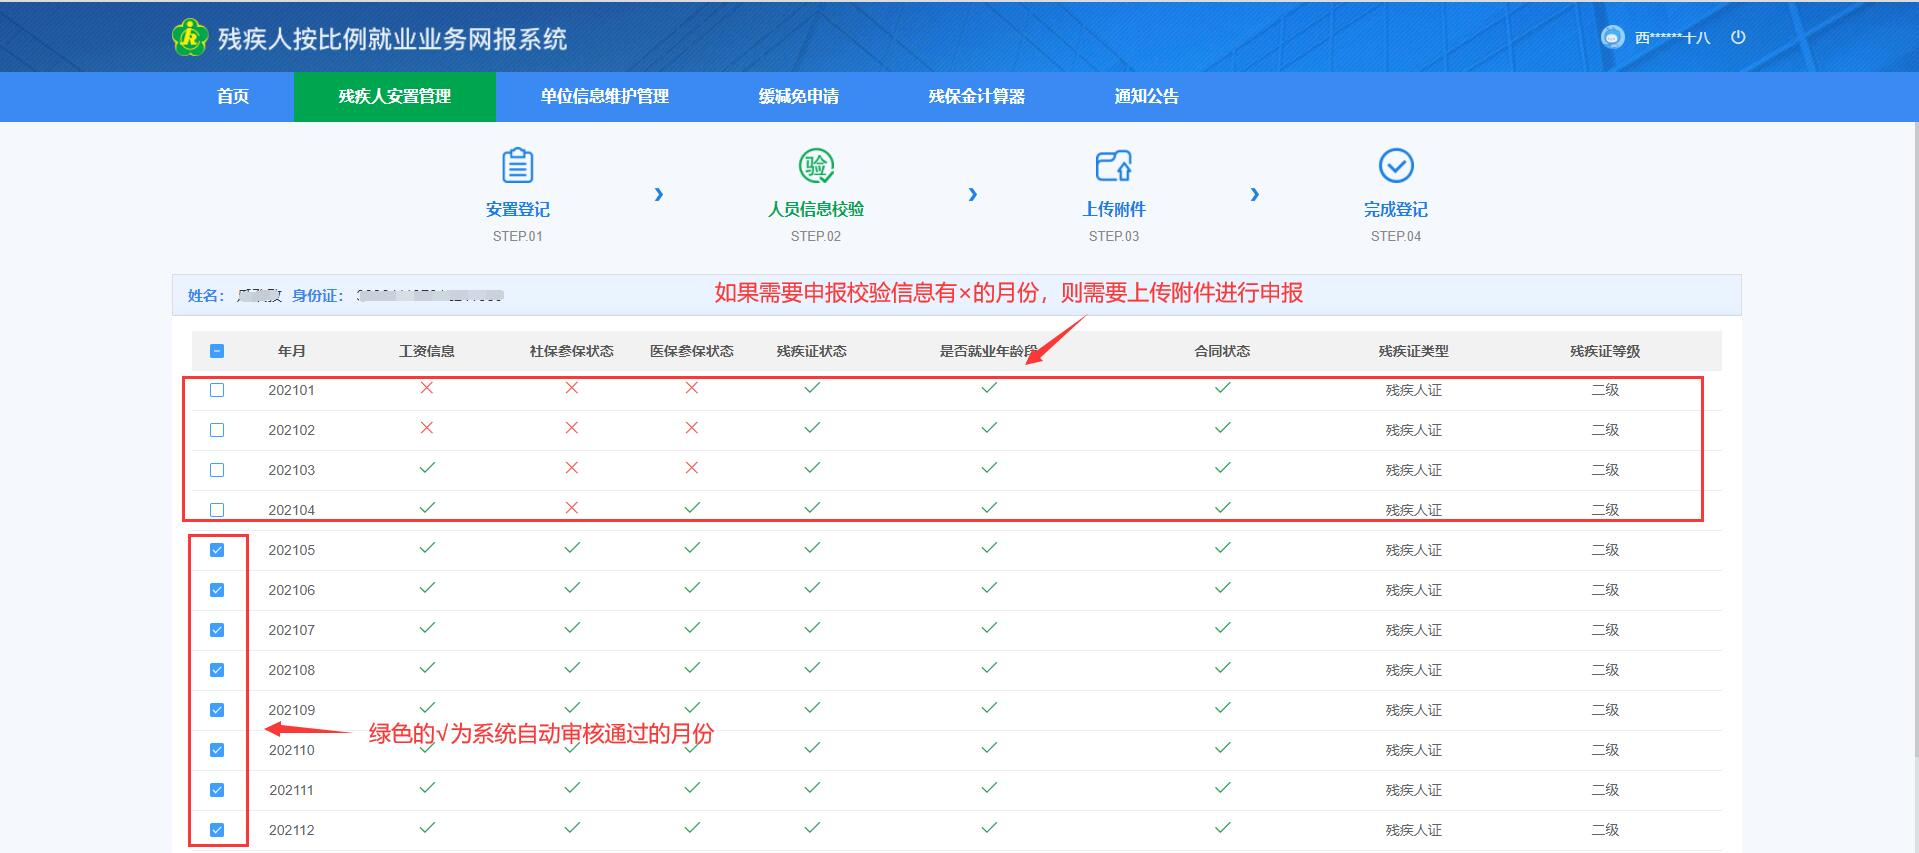Uncheck the 202105 row checkbox
The height and width of the screenshot is (853, 1919).
tap(217, 550)
